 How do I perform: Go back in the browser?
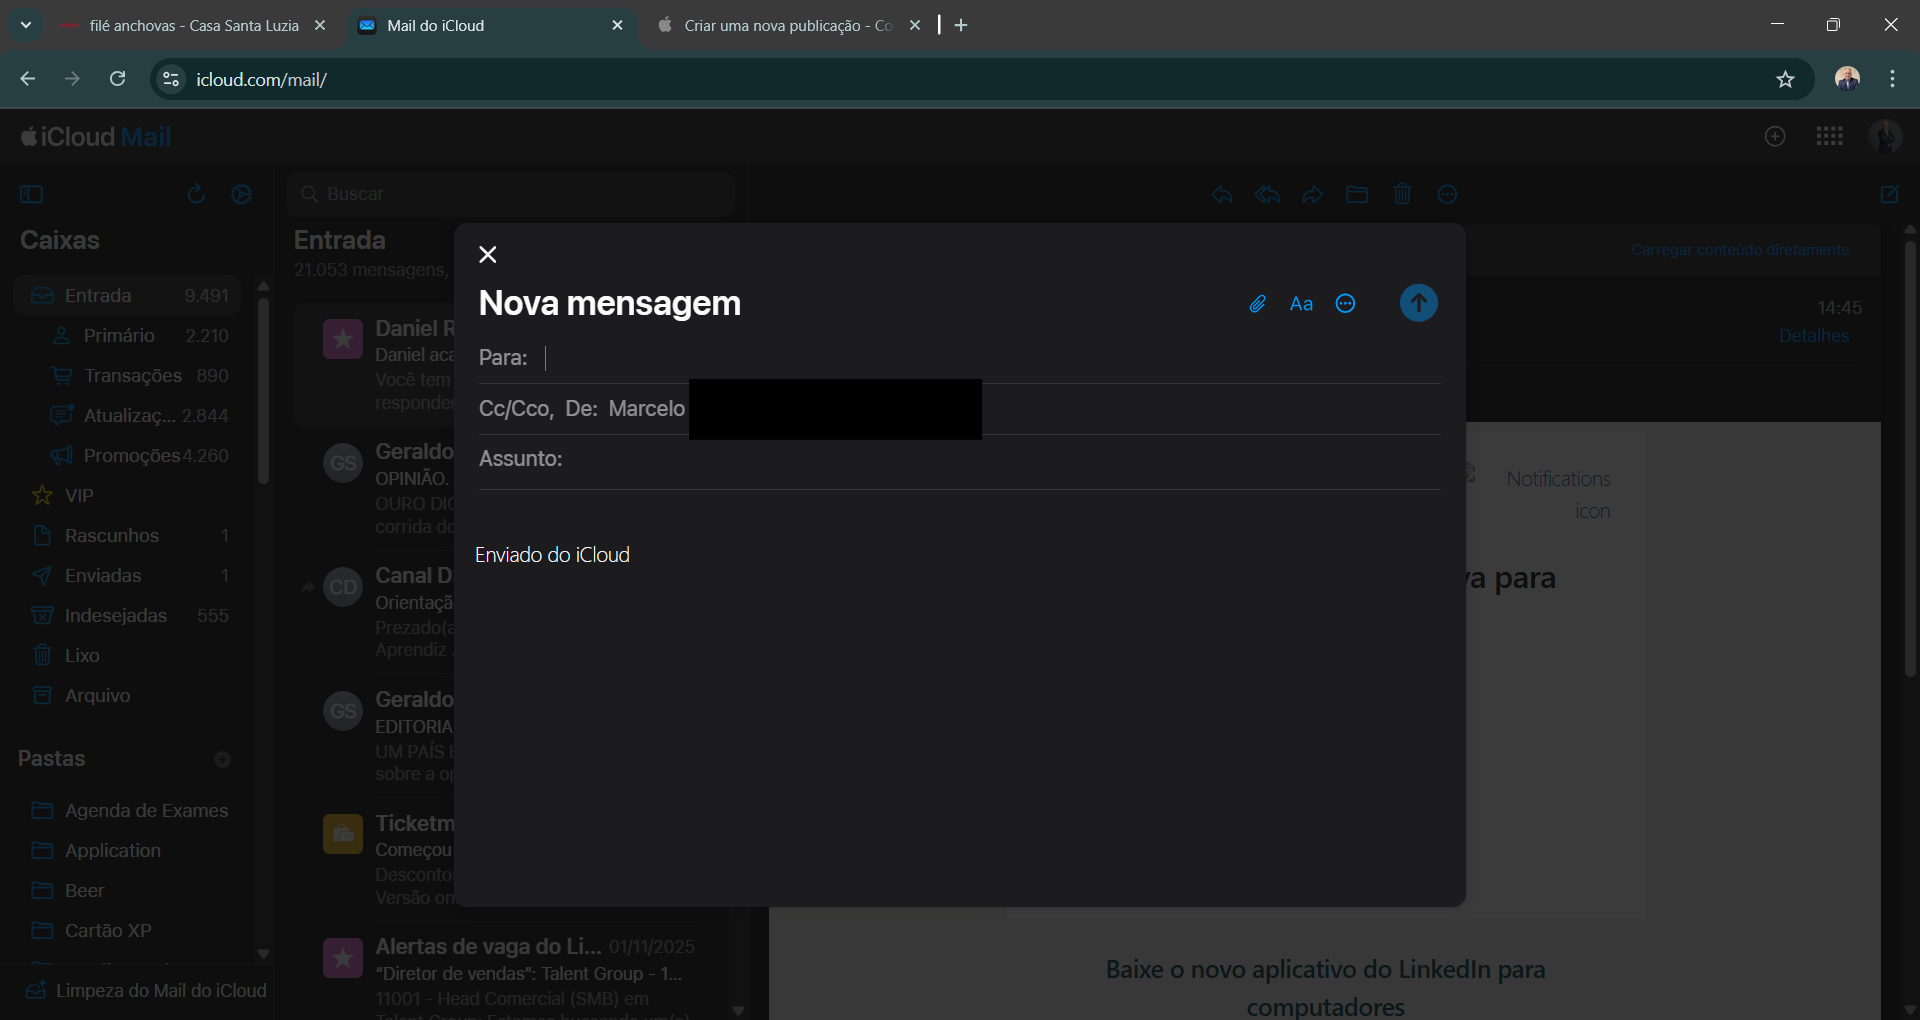click(28, 79)
